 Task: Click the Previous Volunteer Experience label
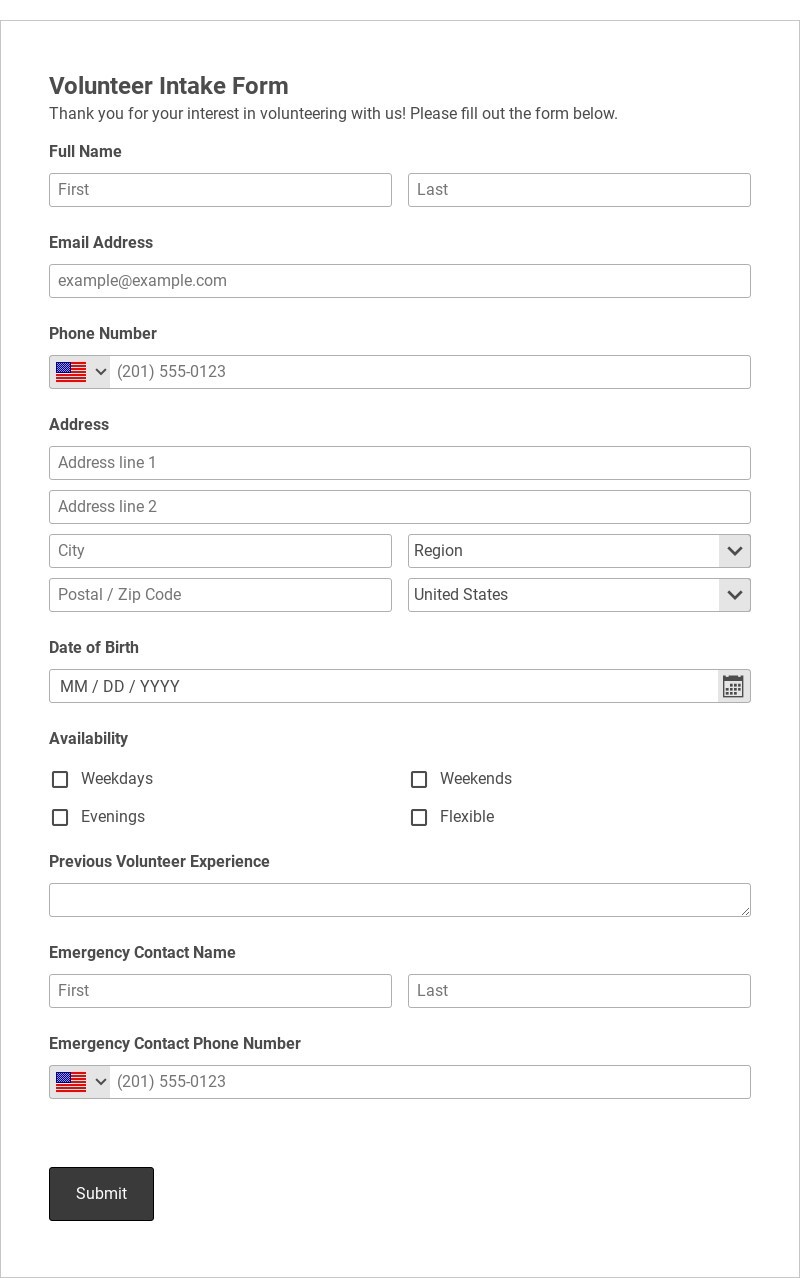(x=159, y=862)
